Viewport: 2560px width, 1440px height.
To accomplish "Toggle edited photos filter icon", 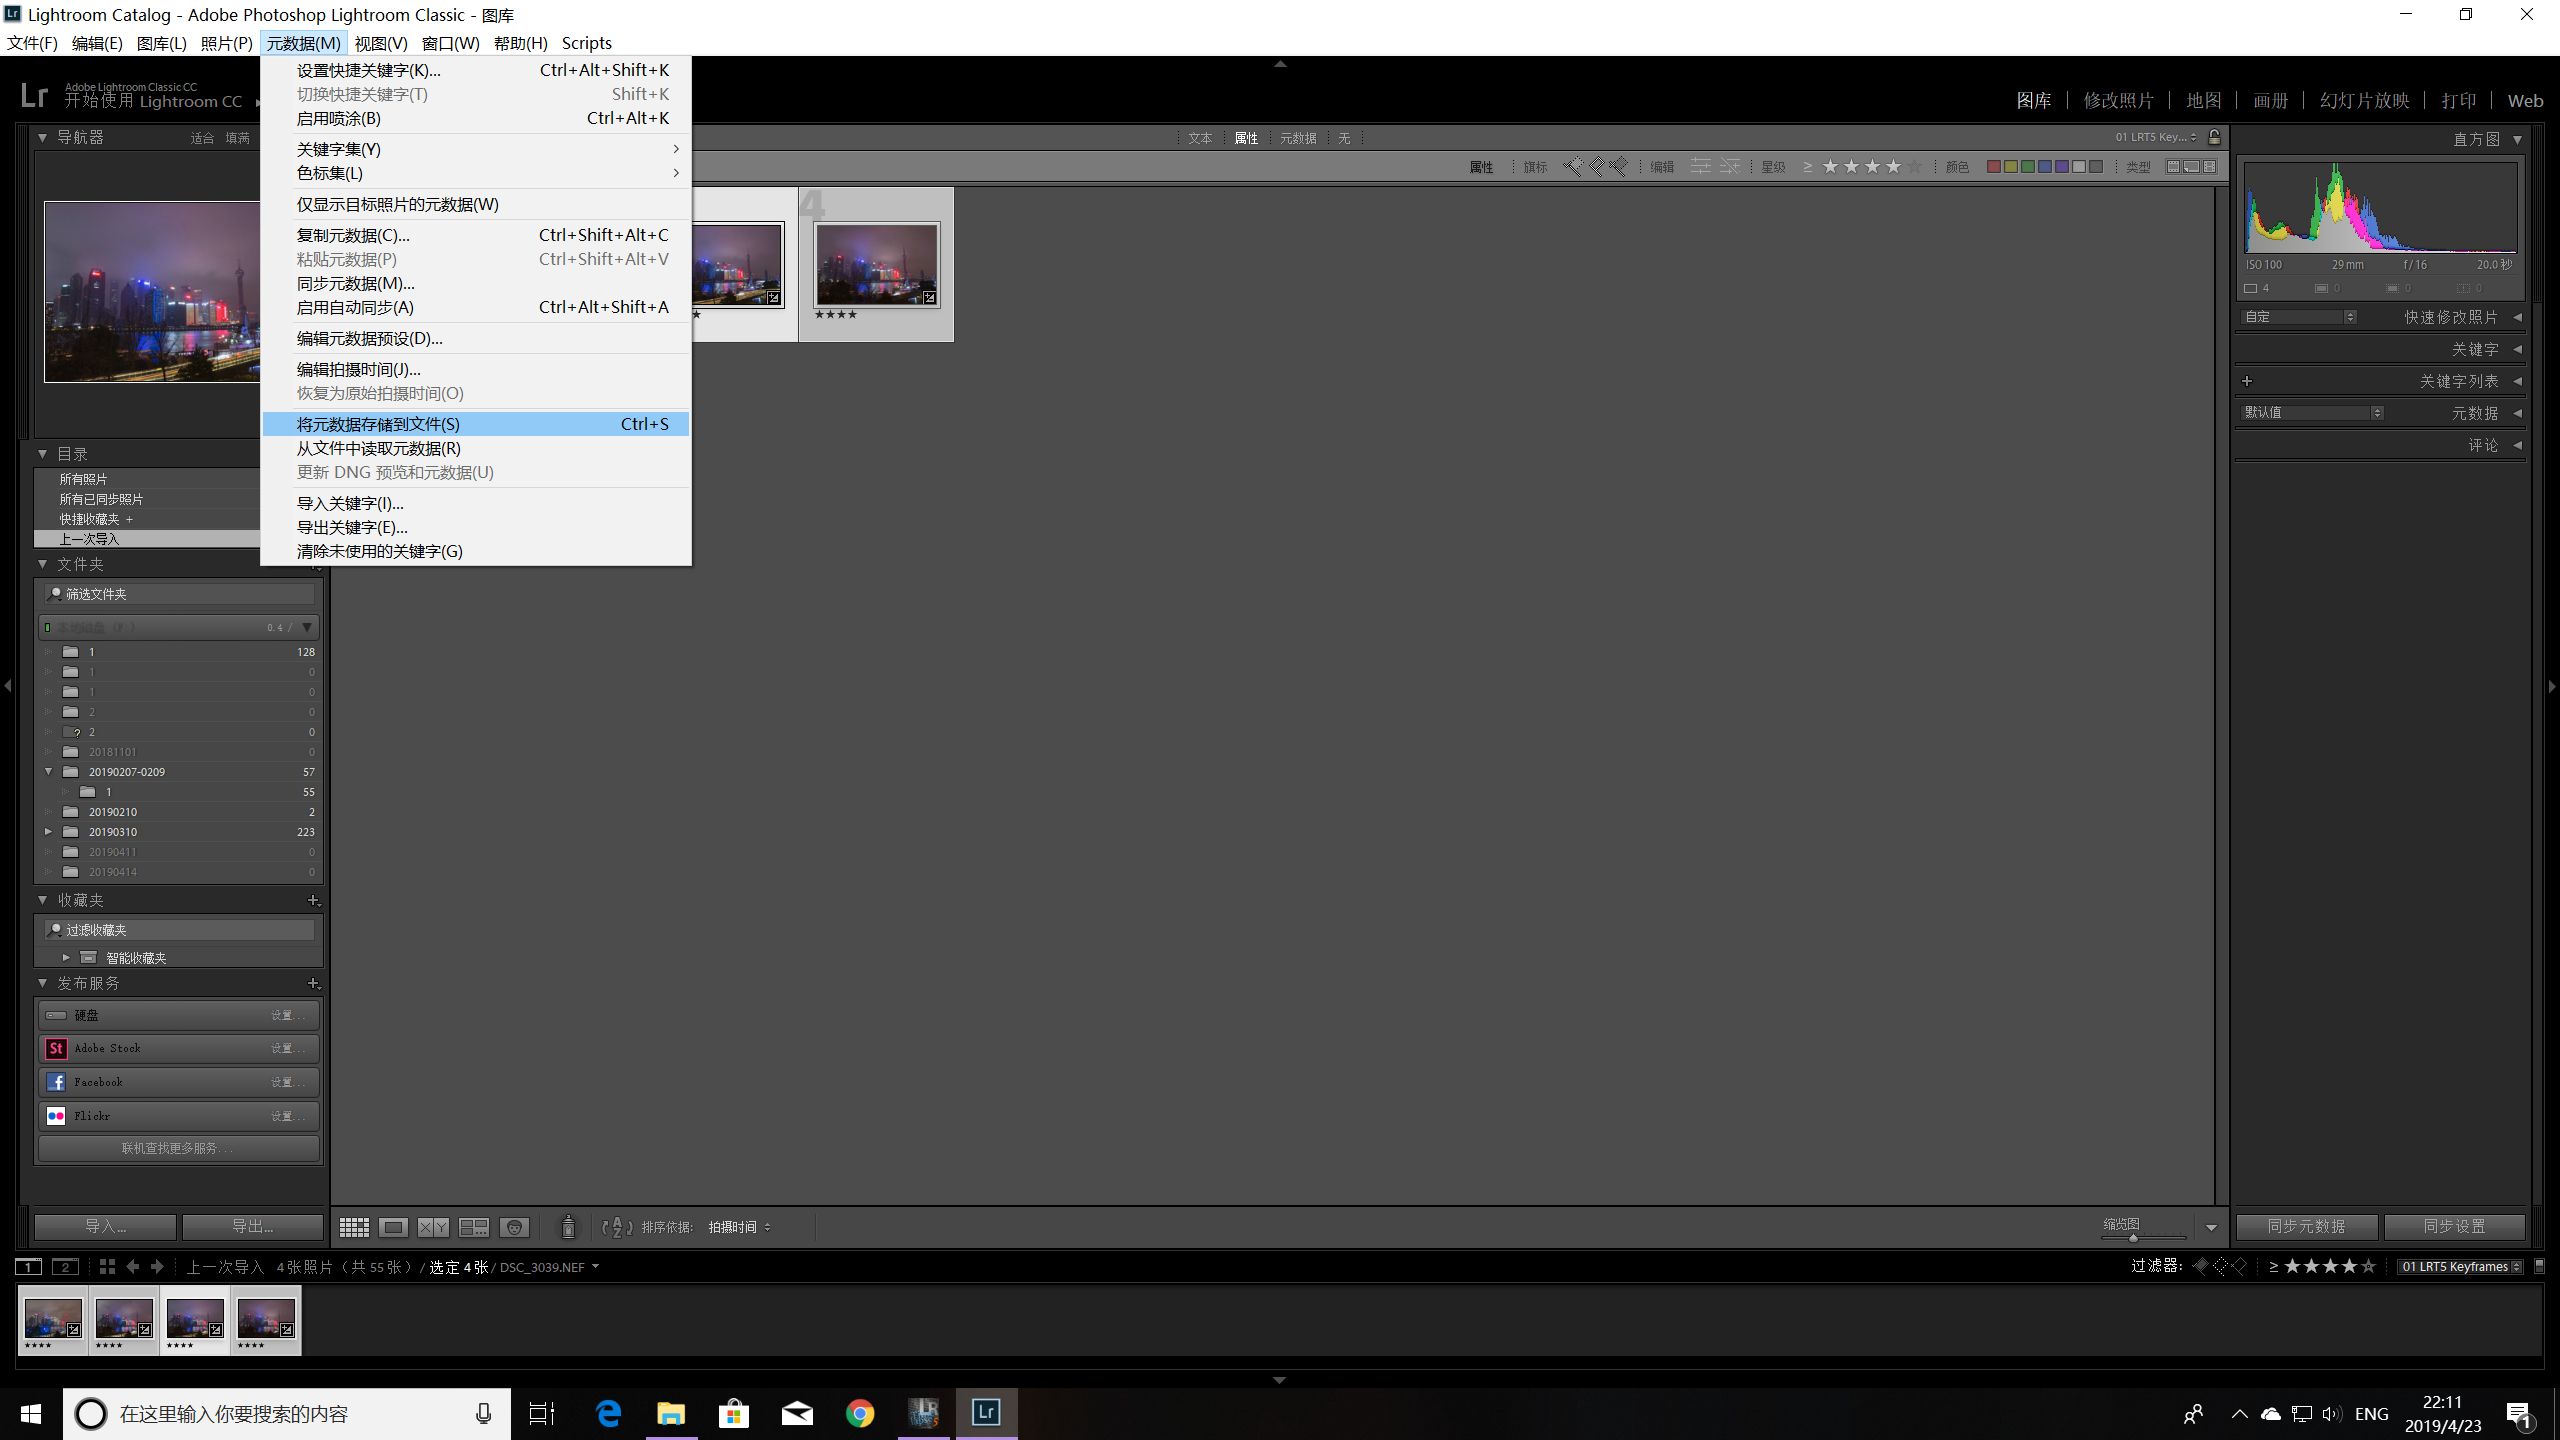I will coord(1700,167).
